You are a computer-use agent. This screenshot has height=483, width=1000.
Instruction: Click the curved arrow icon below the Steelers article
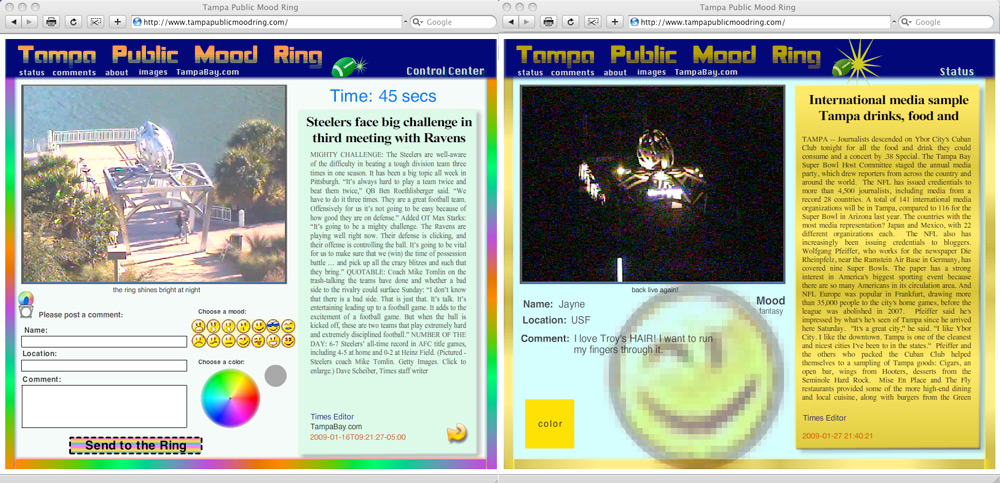pyautogui.click(x=456, y=433)
